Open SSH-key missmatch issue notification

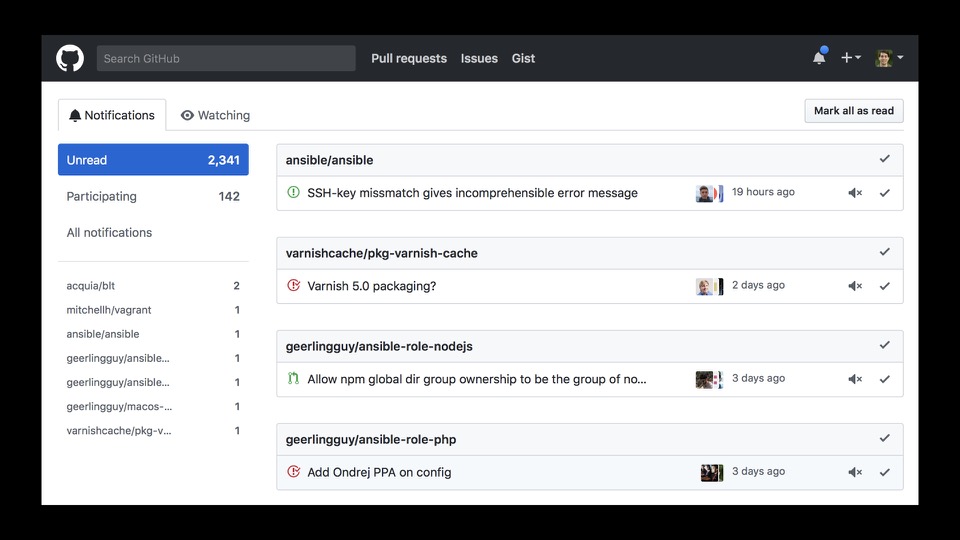[472, 193]
